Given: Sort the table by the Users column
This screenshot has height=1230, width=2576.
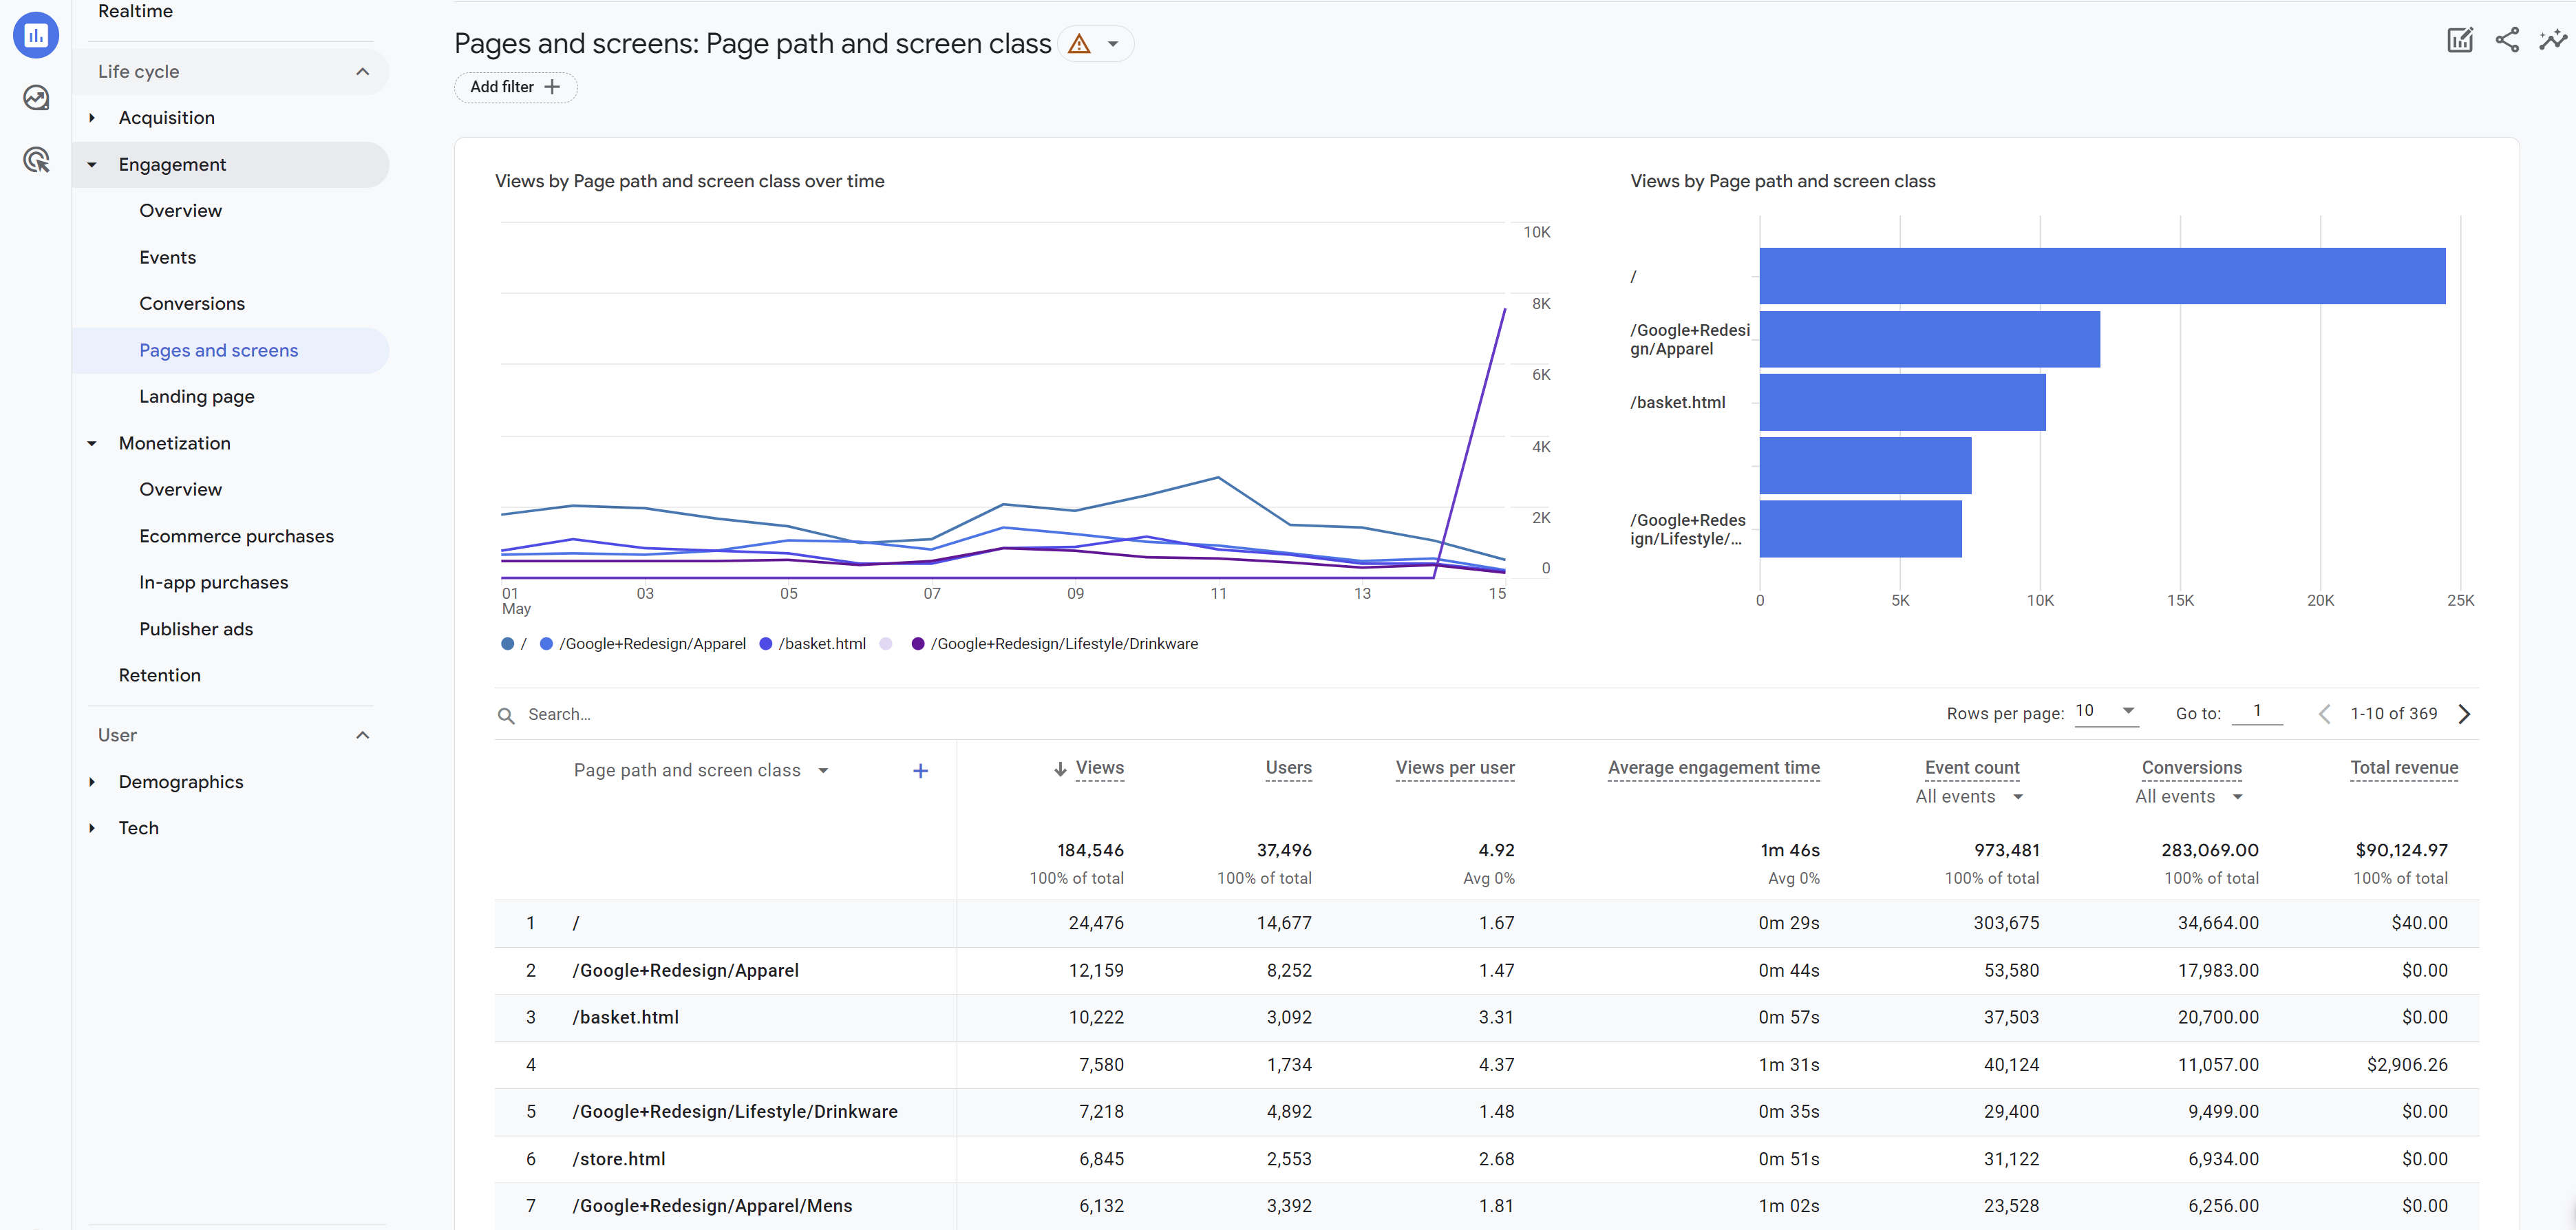Looking at the screenshot, I should (x=1288, y=768).
